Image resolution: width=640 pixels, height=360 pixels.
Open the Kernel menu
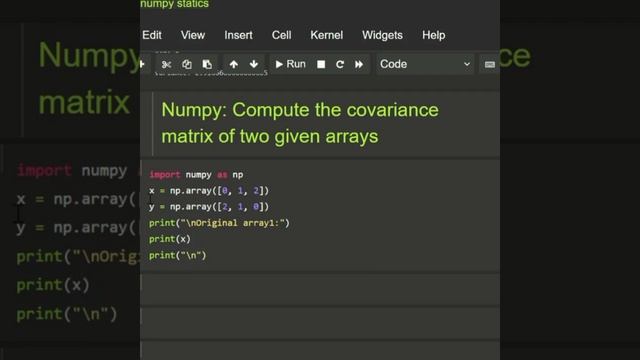click(x=327, y=35)
